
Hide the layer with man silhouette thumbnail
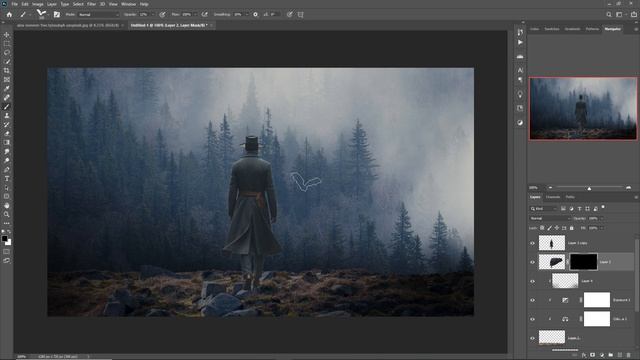[532, 243]
